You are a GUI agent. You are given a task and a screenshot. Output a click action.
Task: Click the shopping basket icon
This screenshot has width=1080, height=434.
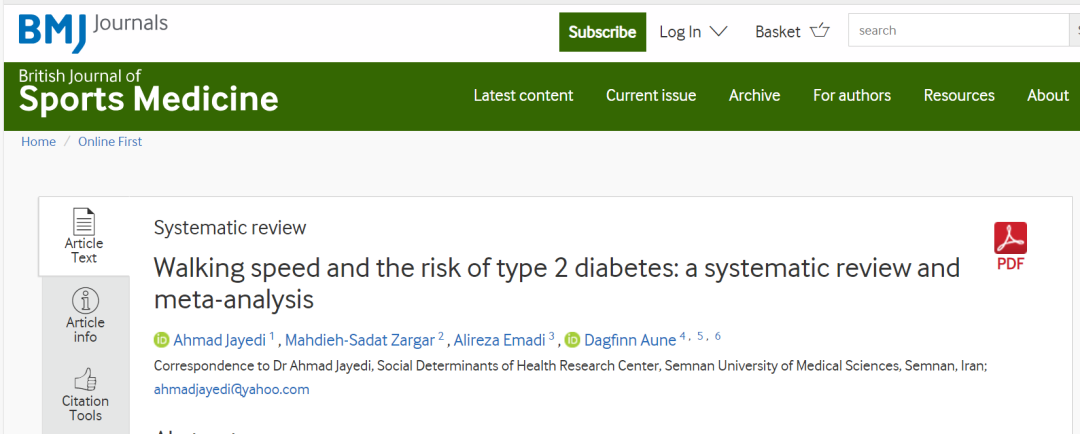pos(820,31)
